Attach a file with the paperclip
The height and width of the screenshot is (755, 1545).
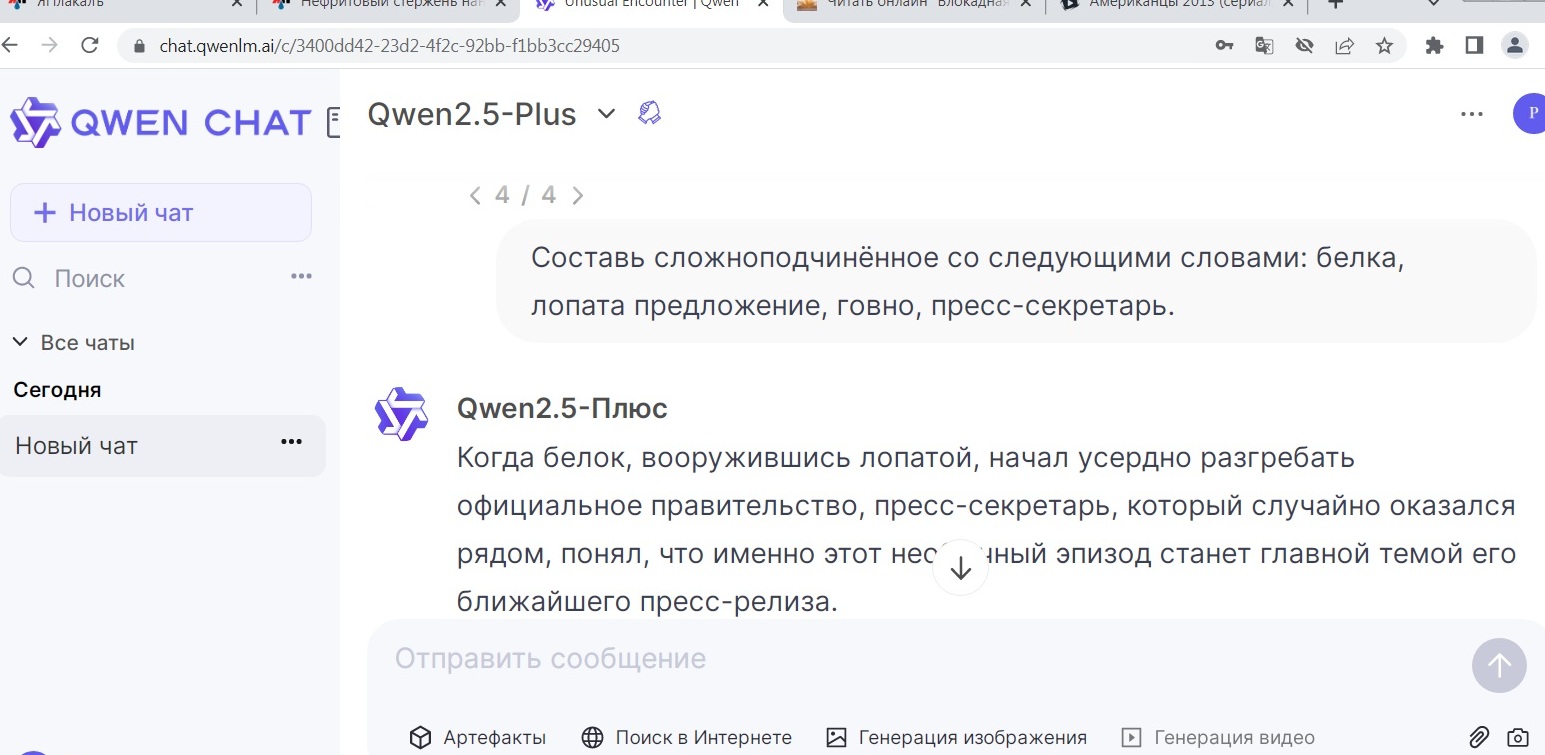click(x=1479, y=738)
